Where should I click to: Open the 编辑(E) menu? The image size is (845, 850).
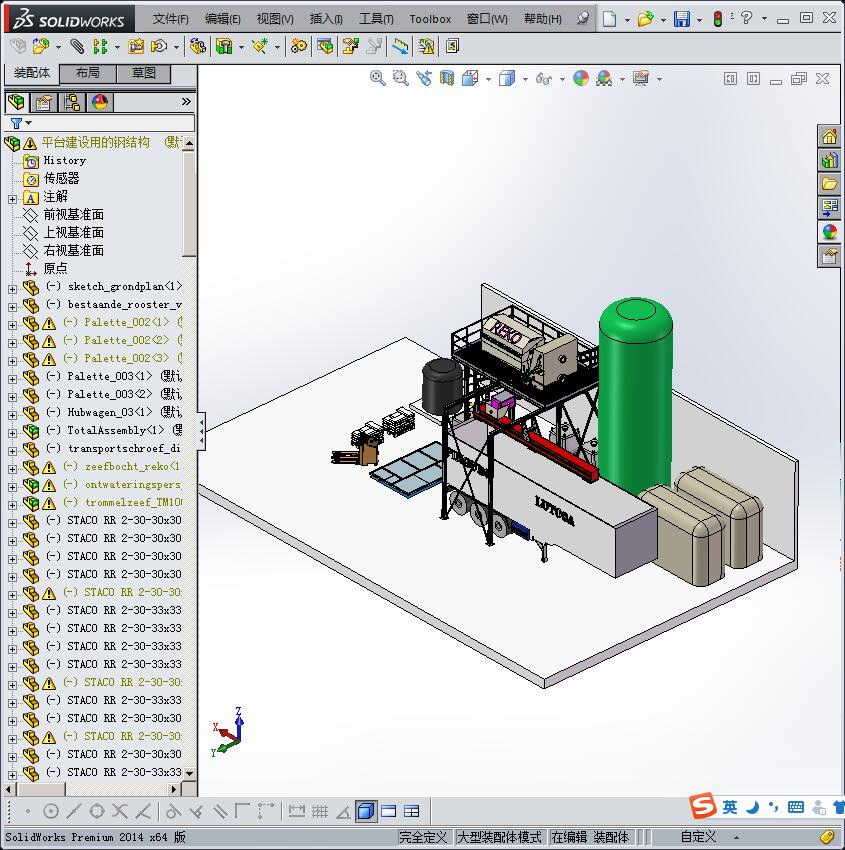(x=223, y=19)
